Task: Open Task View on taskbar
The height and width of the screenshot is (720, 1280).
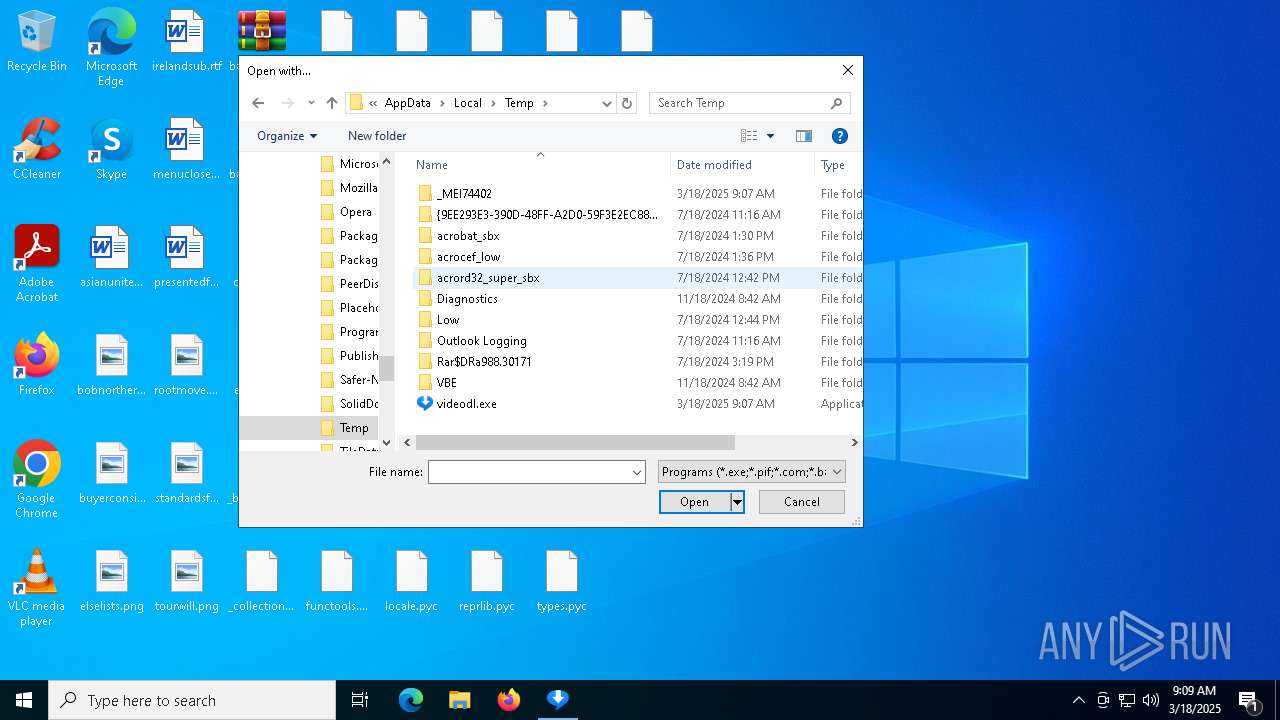Action: [360, 700]
